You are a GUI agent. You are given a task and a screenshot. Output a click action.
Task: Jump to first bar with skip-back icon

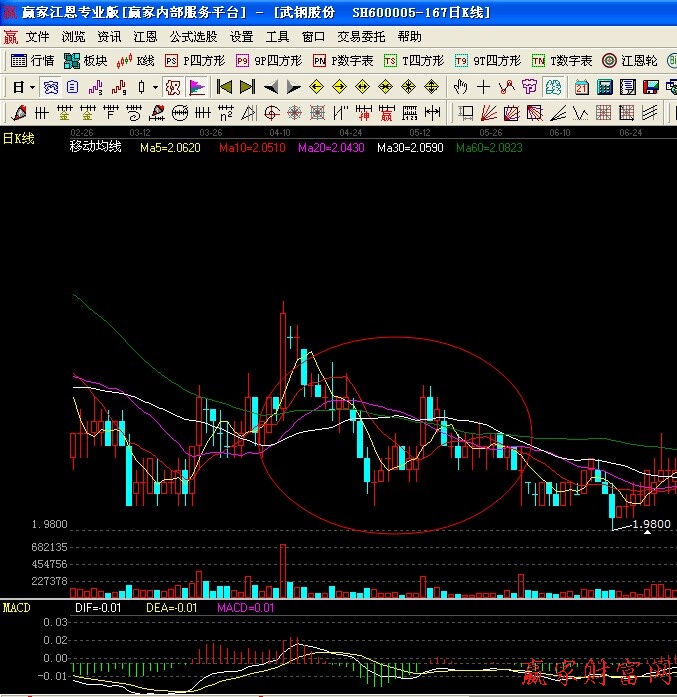(x=225, y=87)
